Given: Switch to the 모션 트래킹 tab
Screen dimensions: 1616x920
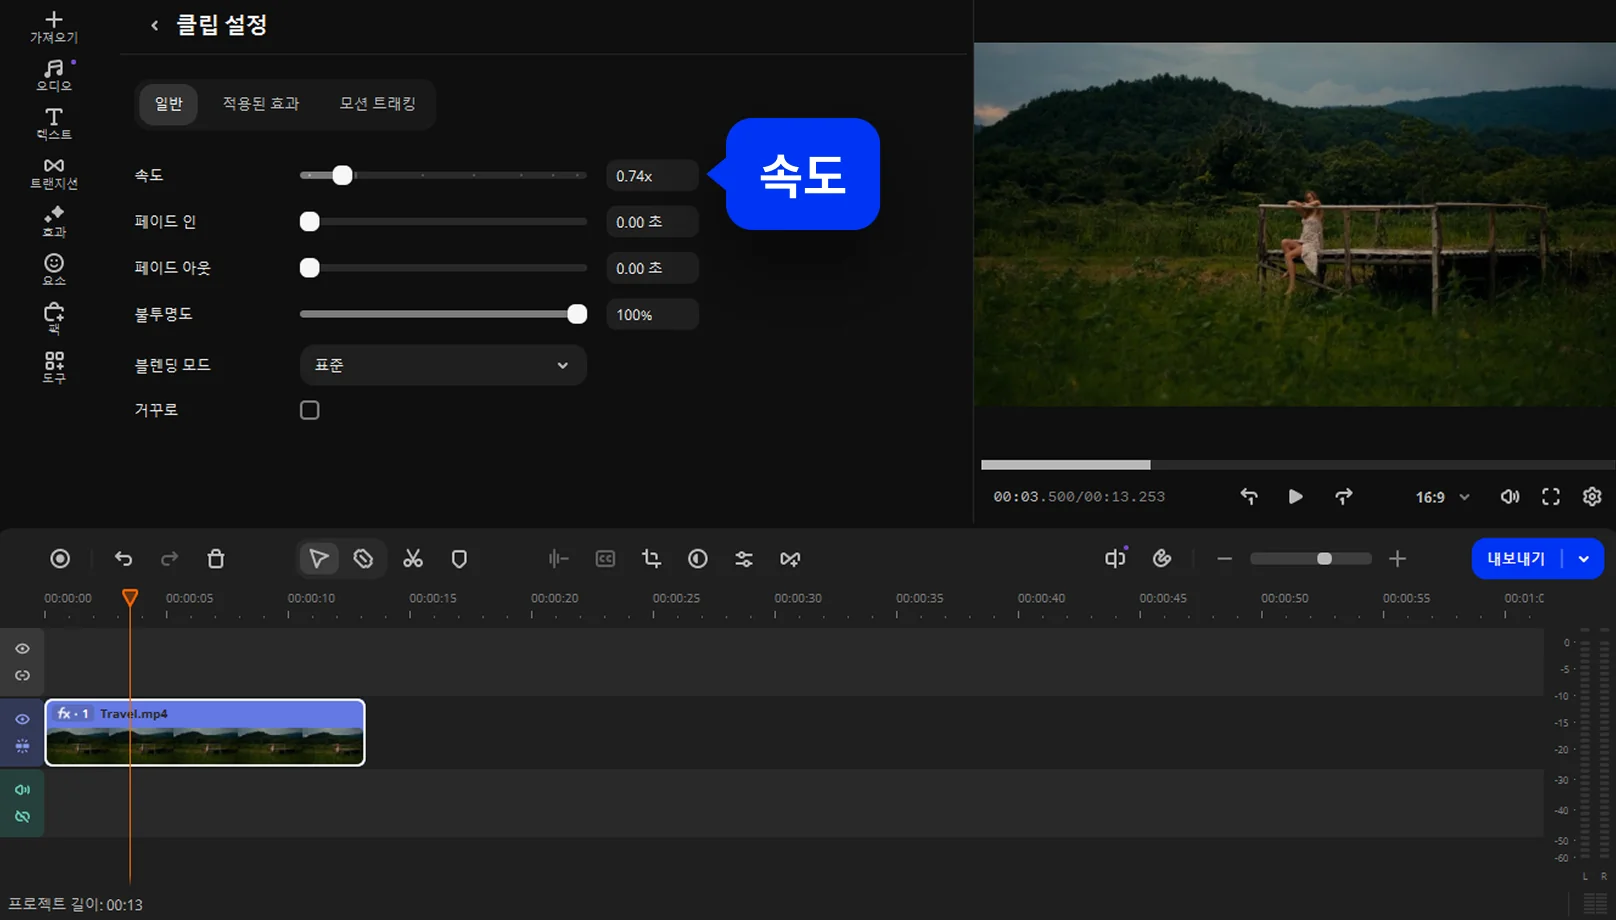Looking at the screenshot, I should [377, 104].
